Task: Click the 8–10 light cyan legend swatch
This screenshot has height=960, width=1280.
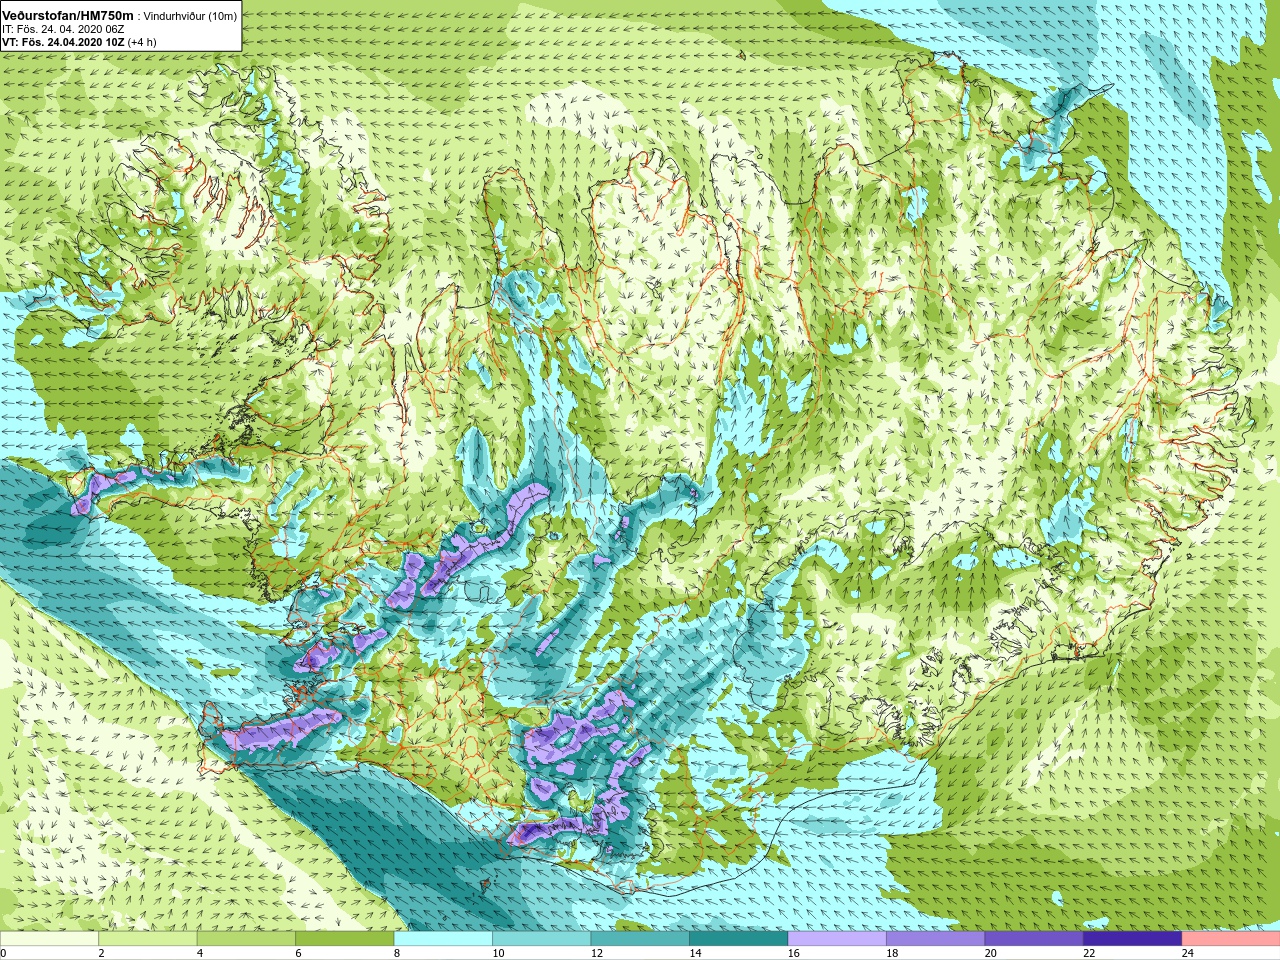Action: coord(443,939)
